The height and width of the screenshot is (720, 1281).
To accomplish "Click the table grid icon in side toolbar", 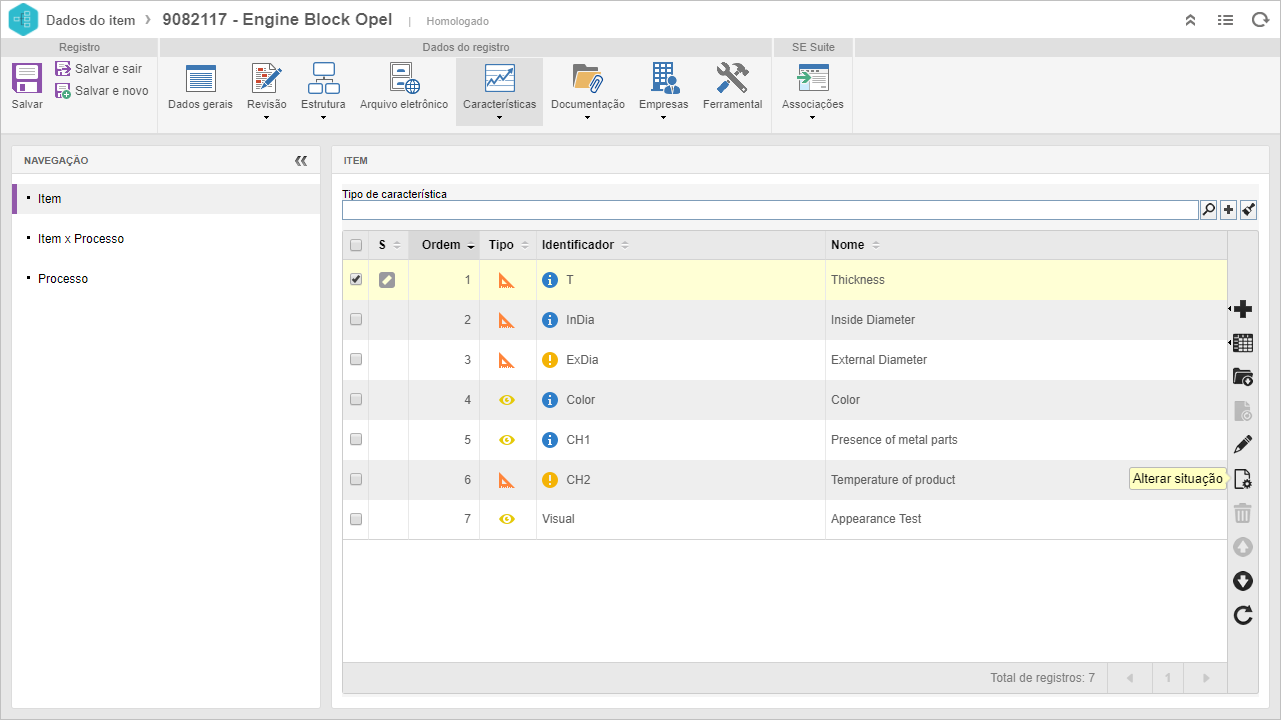I will (1243, 343).
